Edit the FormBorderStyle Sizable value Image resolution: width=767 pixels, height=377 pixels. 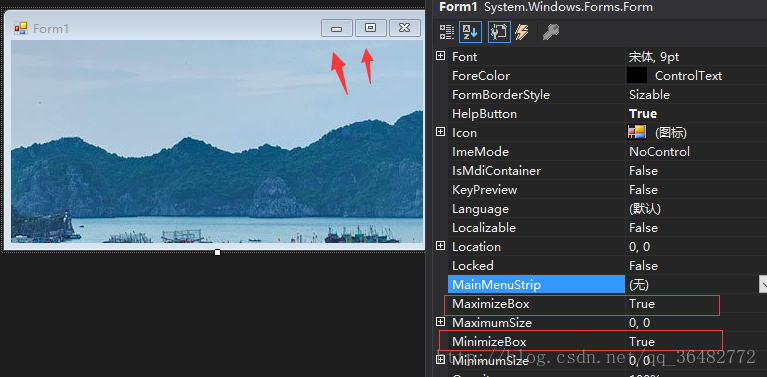(x=650, y=94)
